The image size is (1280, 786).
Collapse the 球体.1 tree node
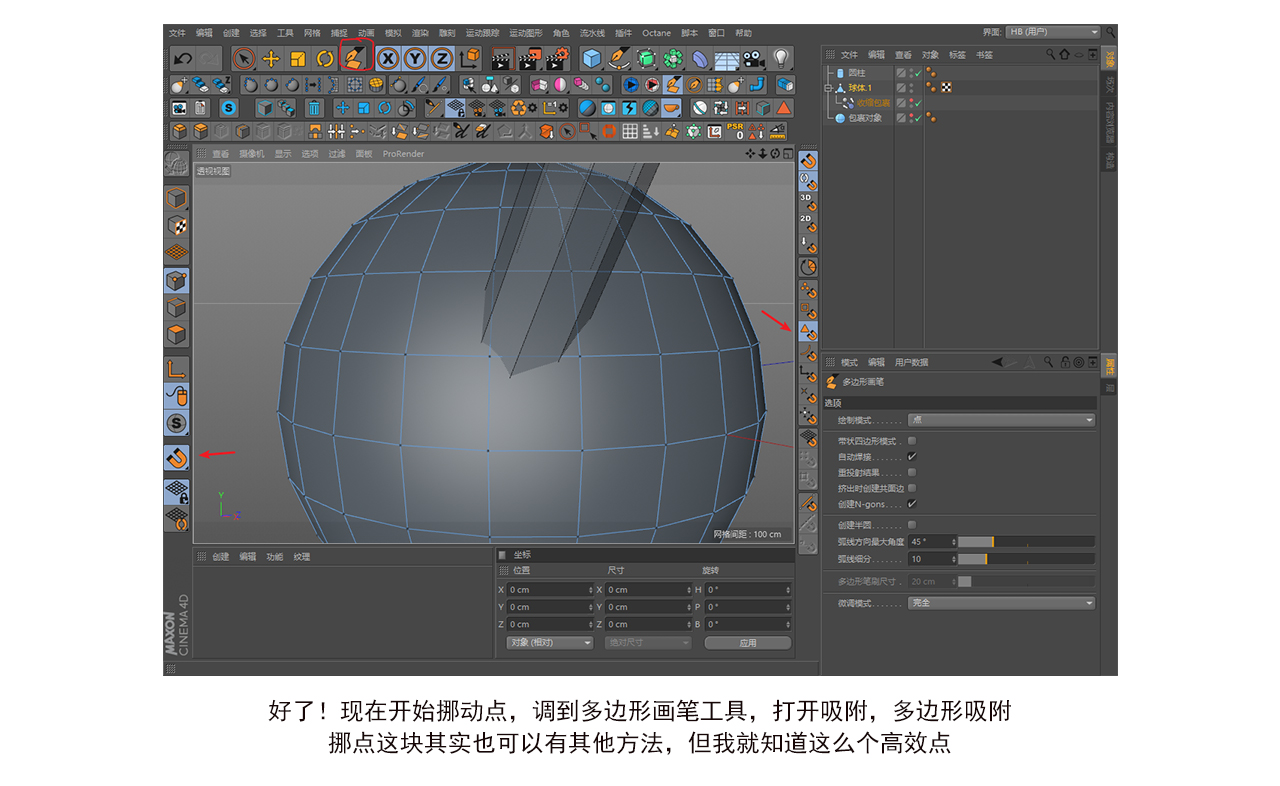tap(828, 88)
